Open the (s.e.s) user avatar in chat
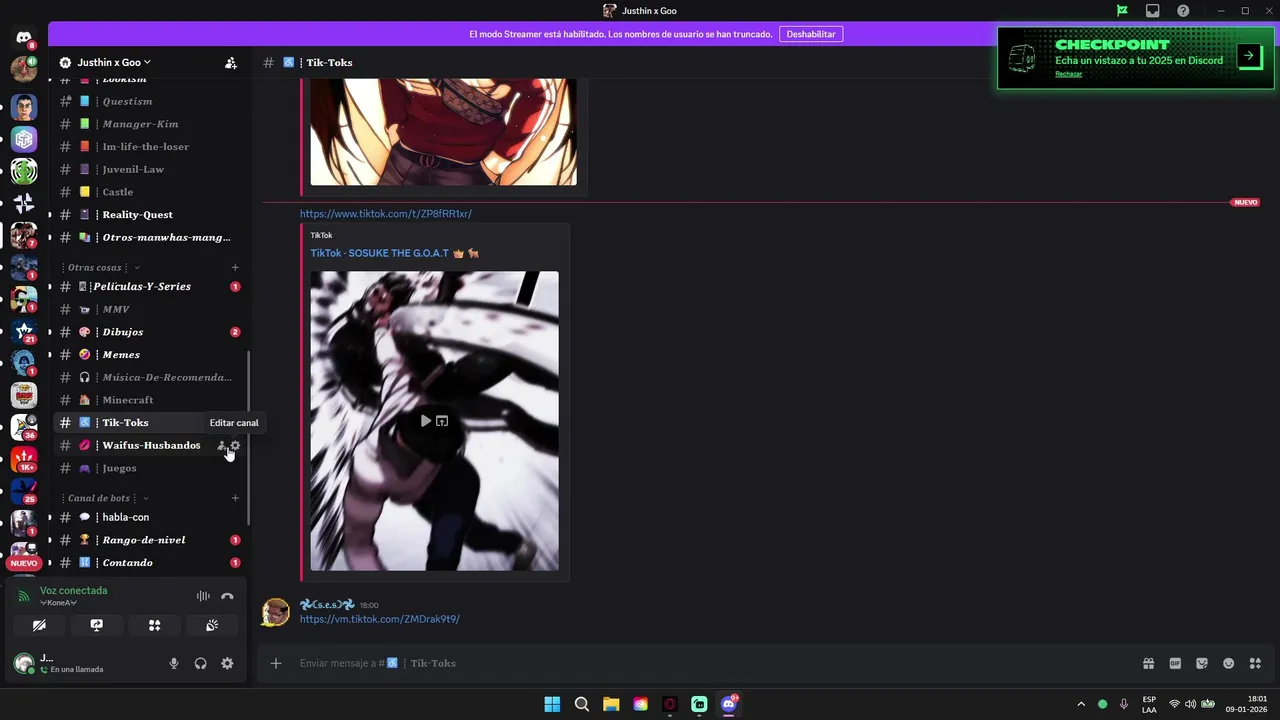 click(276, 612)
